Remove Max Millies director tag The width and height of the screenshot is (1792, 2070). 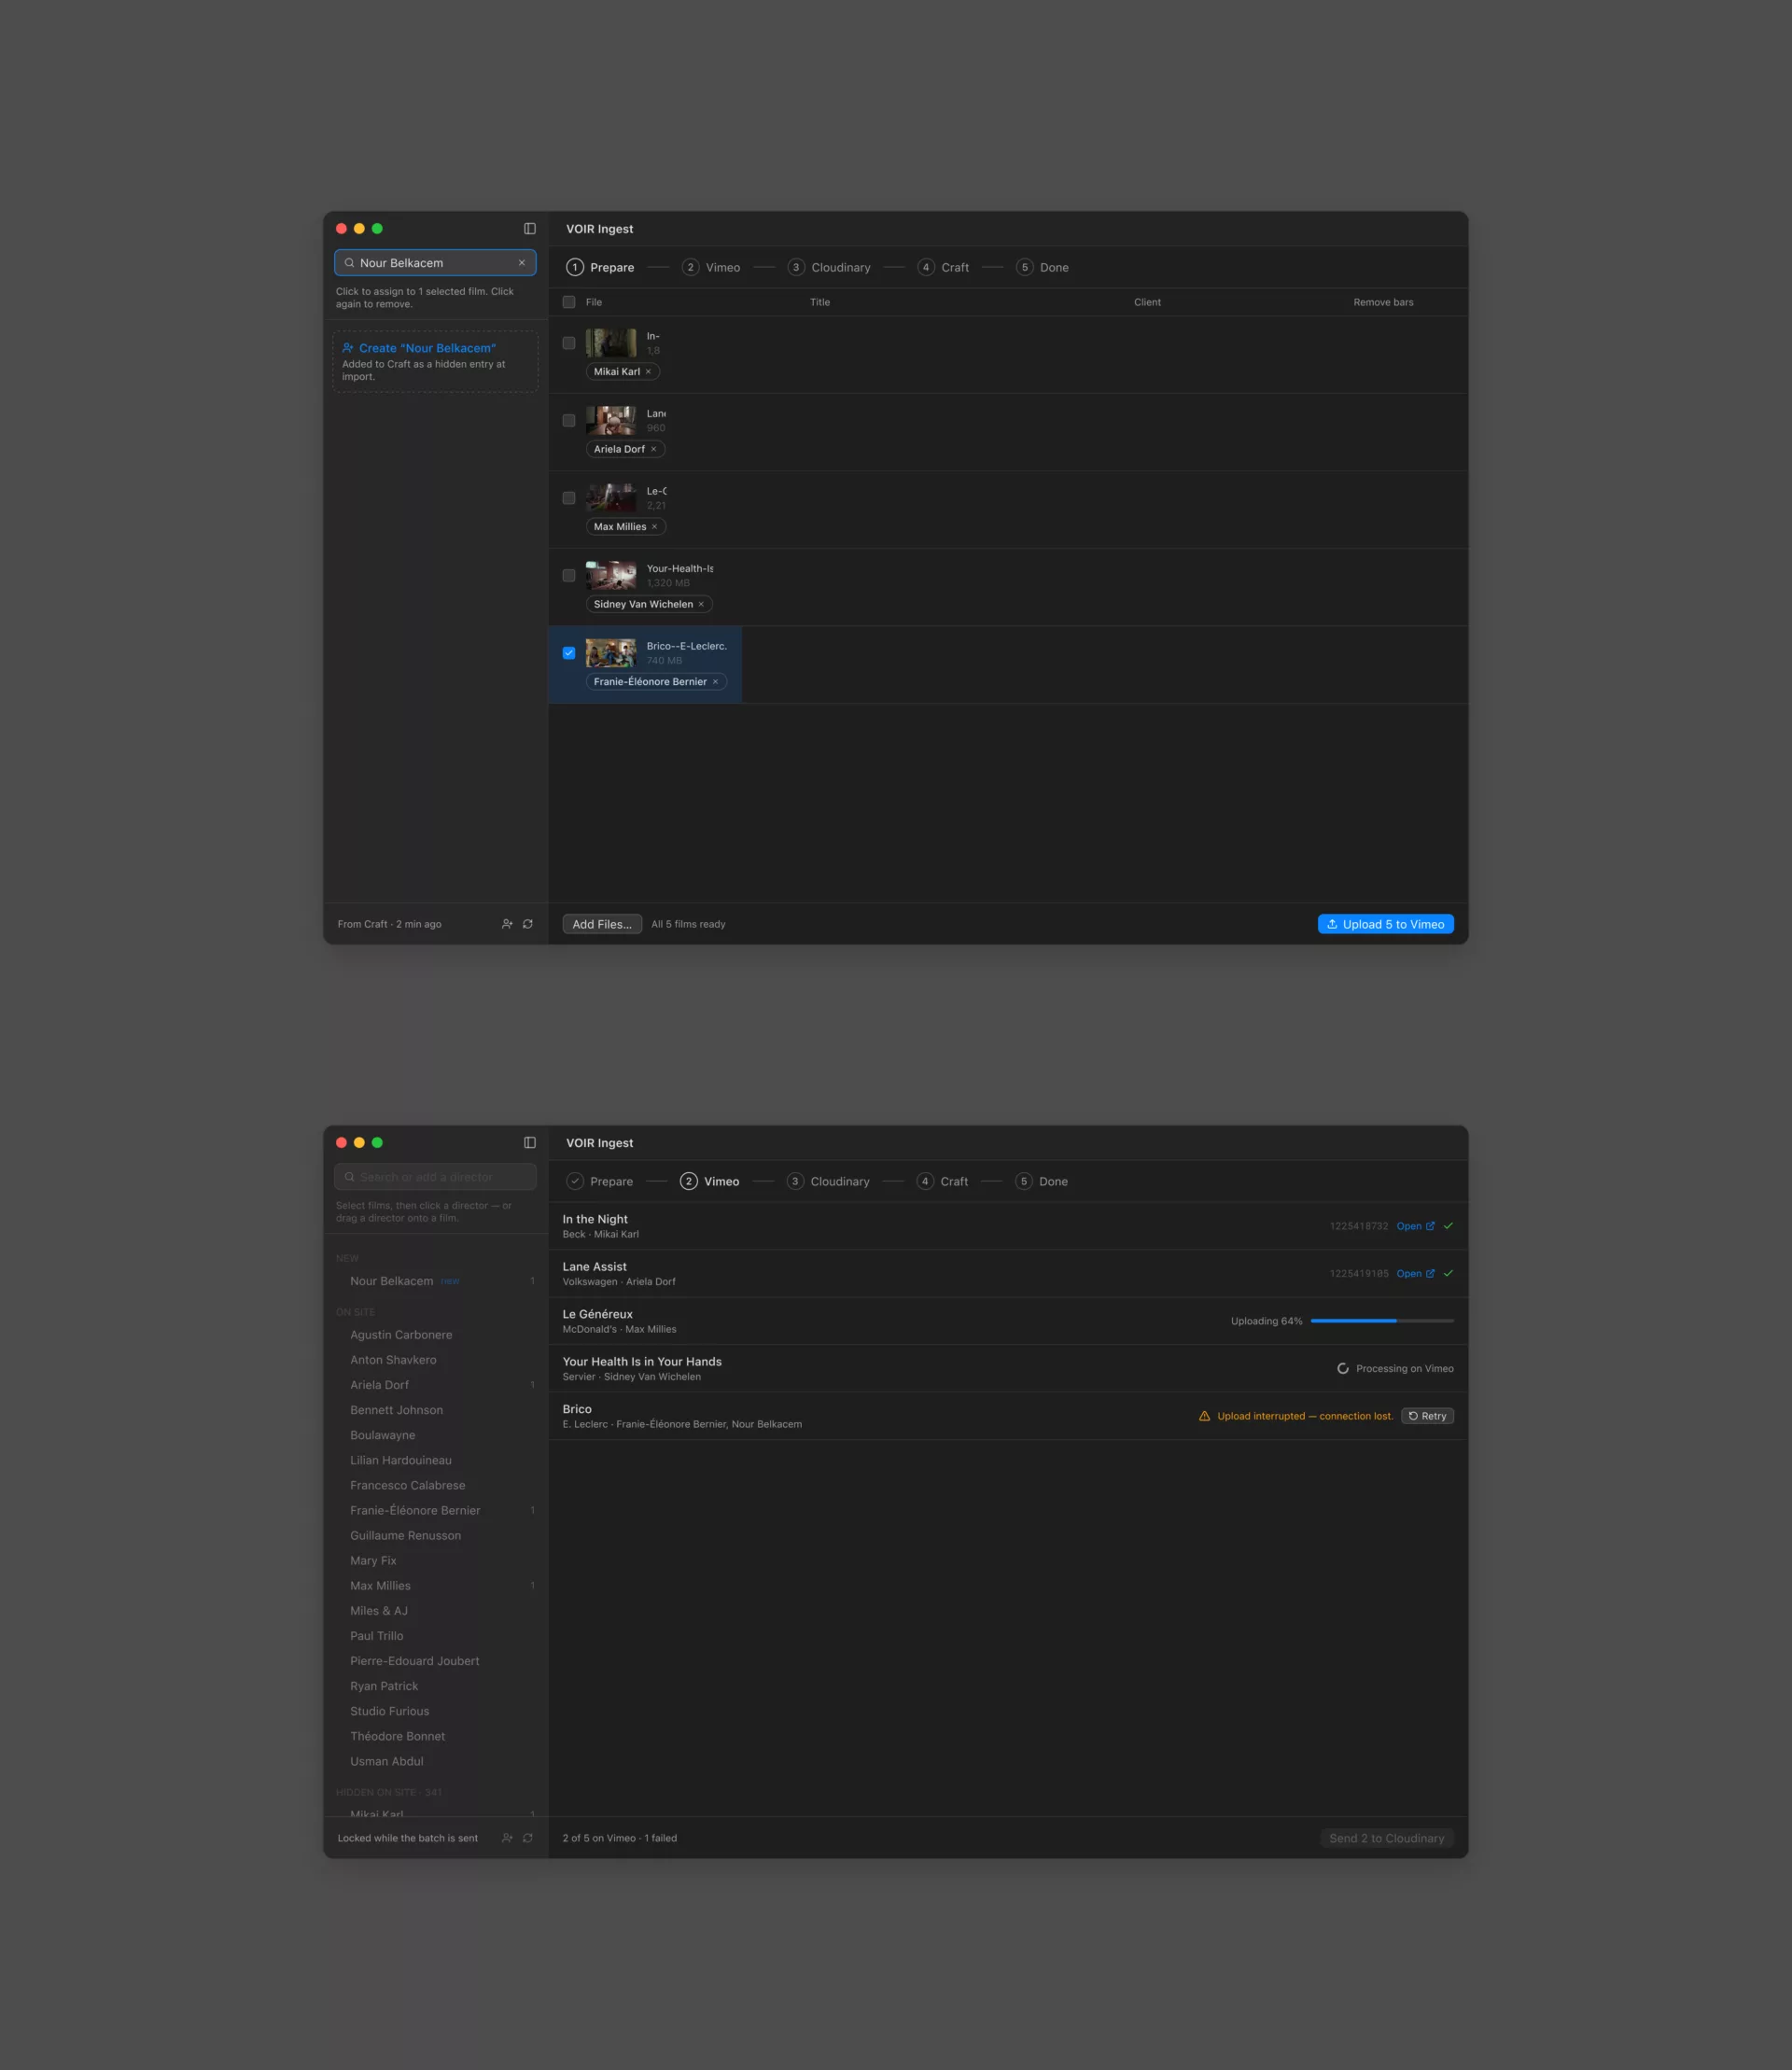[x=655, y=527]
